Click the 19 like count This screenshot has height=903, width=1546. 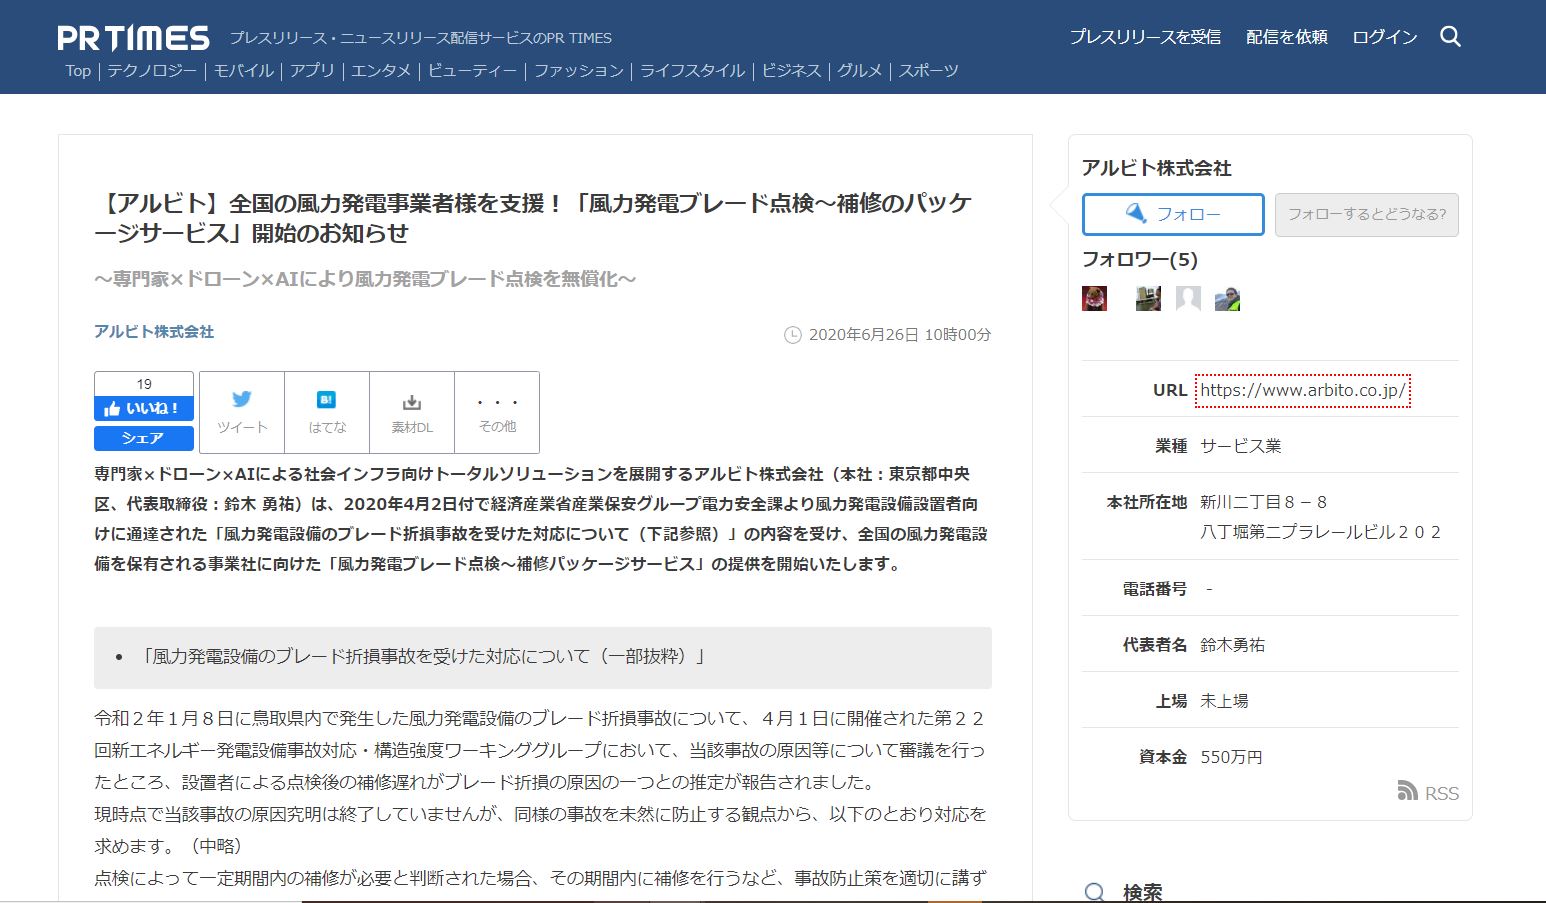pyautogui.click(x=144, y=384)
